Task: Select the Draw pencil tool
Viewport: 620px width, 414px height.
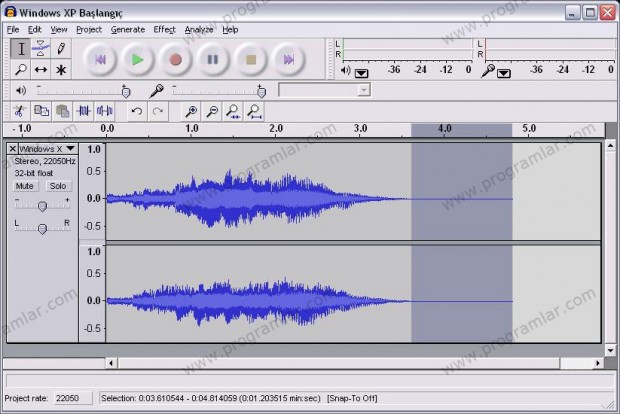Action: coord(61,49)
